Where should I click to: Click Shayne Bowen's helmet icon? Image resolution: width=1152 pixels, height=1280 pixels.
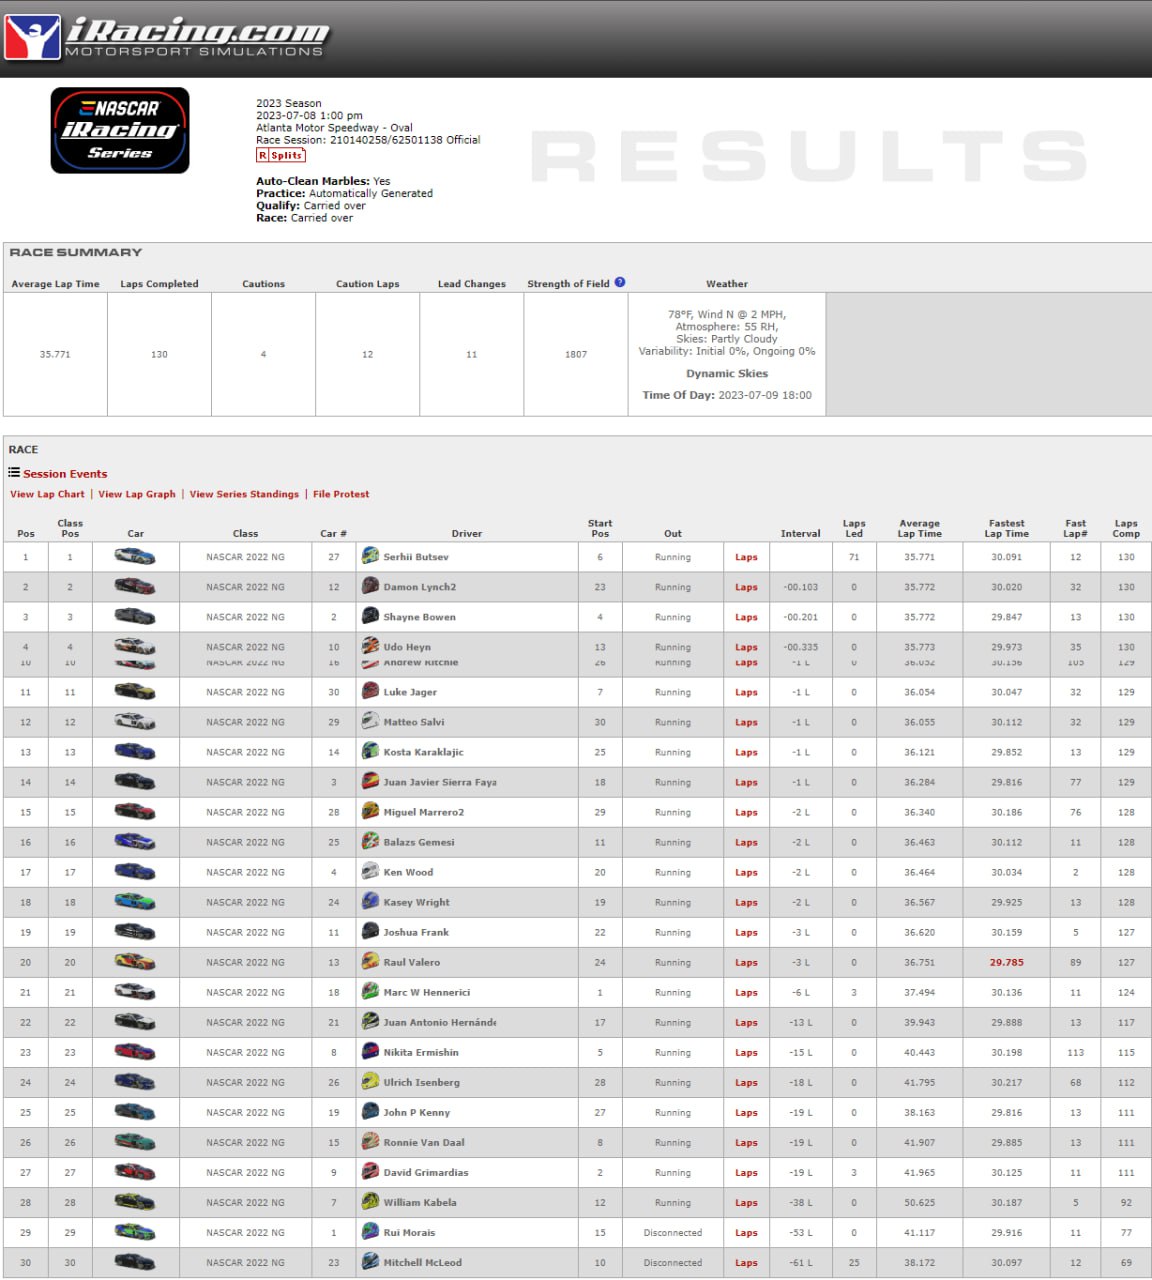pyautogui.click(x=370, y=616)
